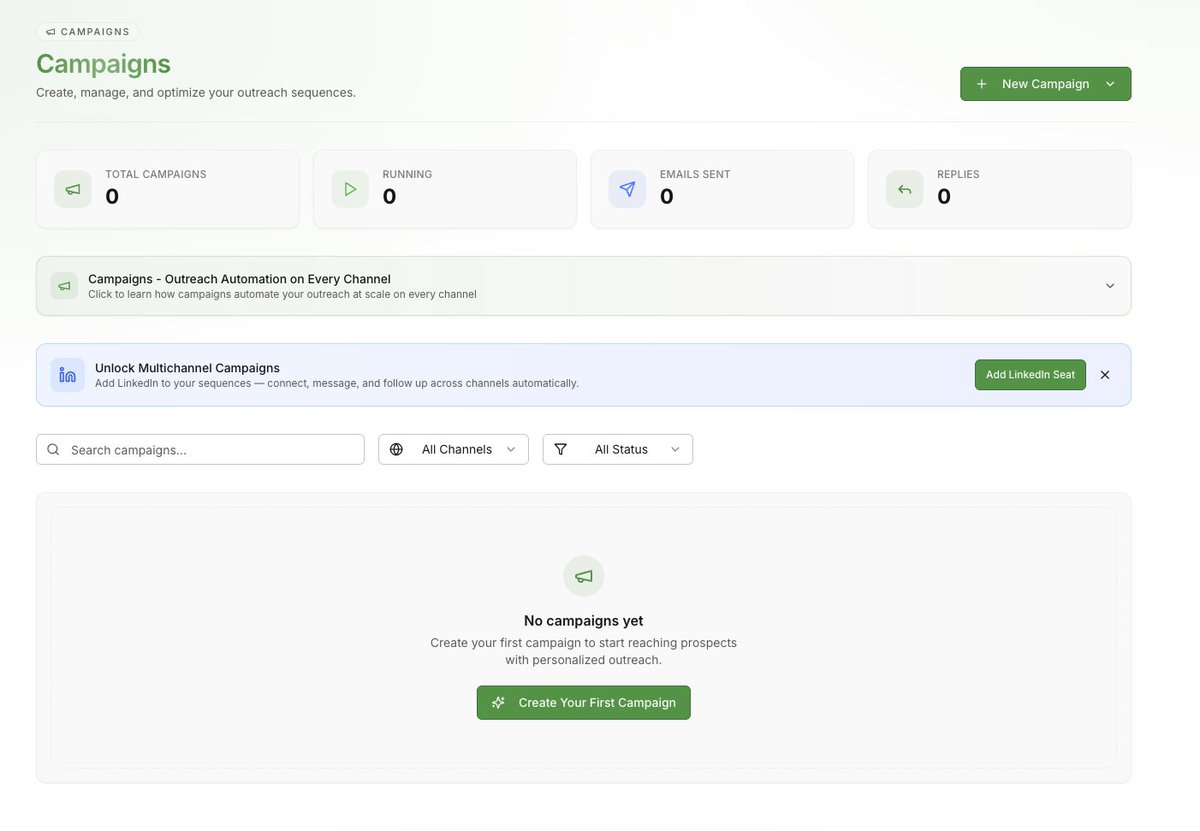The image size is (1200, 831).
Task: Click the magnifier icon in search box
Action: pos(53,449)
